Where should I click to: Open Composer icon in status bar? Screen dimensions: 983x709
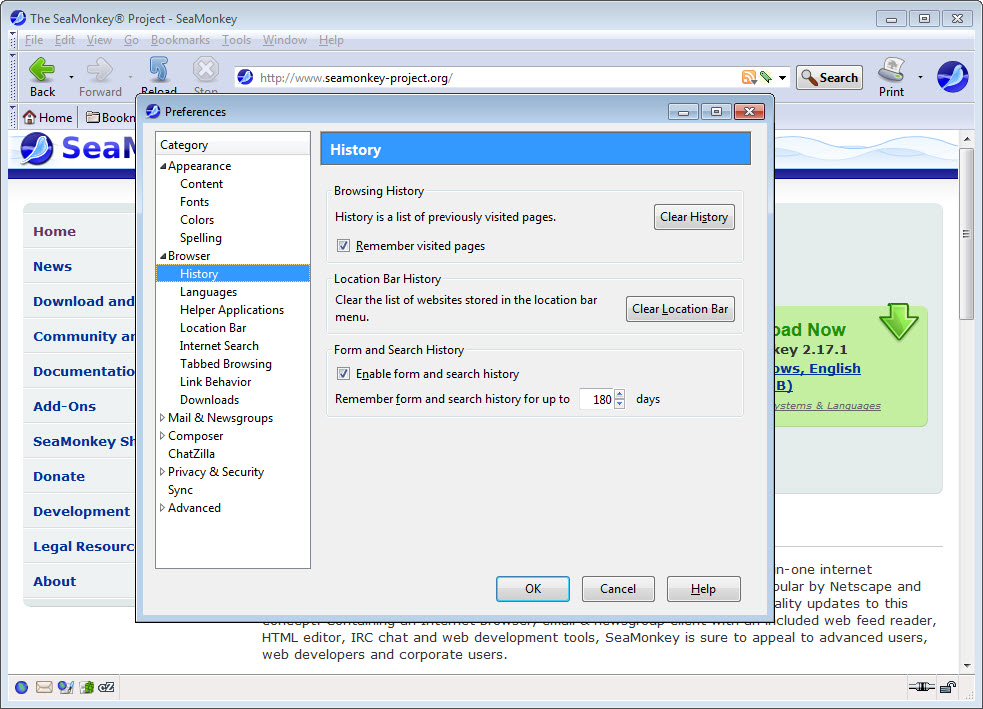click(x=65, y=687)
